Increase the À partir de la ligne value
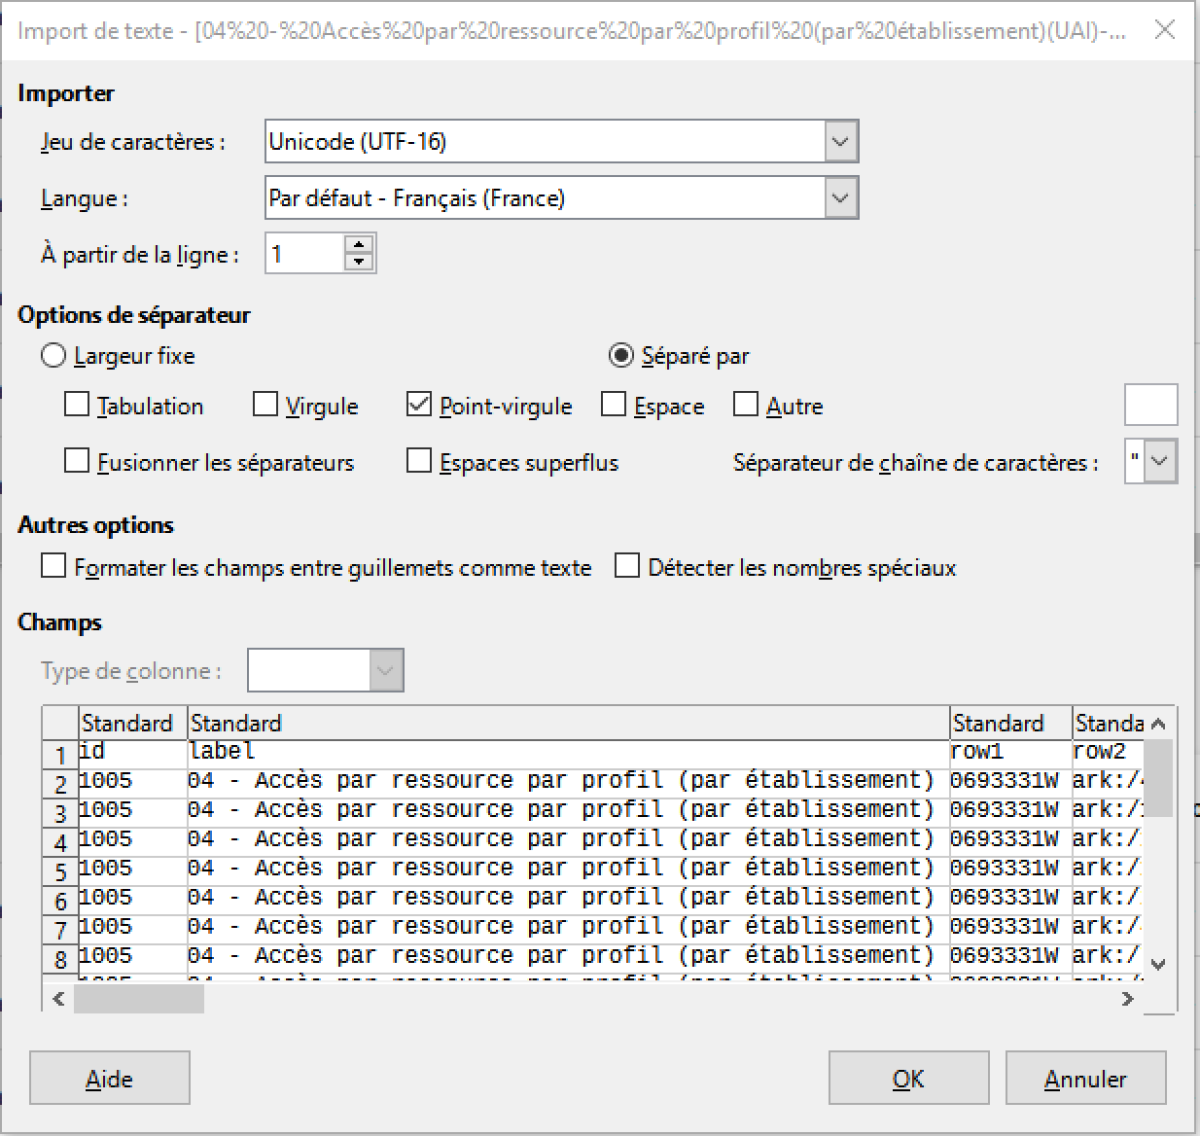This screenshot has height=1136, width=1200. pos(358,245)
